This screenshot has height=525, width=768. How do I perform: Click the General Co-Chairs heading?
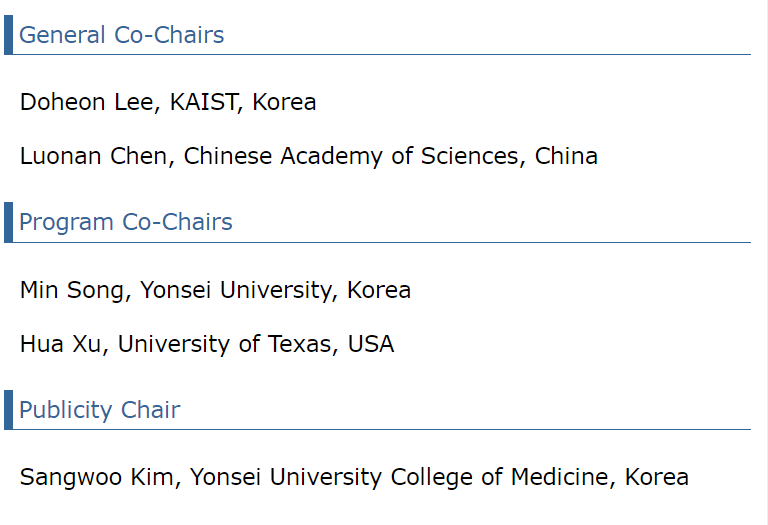tap(121, 35)
